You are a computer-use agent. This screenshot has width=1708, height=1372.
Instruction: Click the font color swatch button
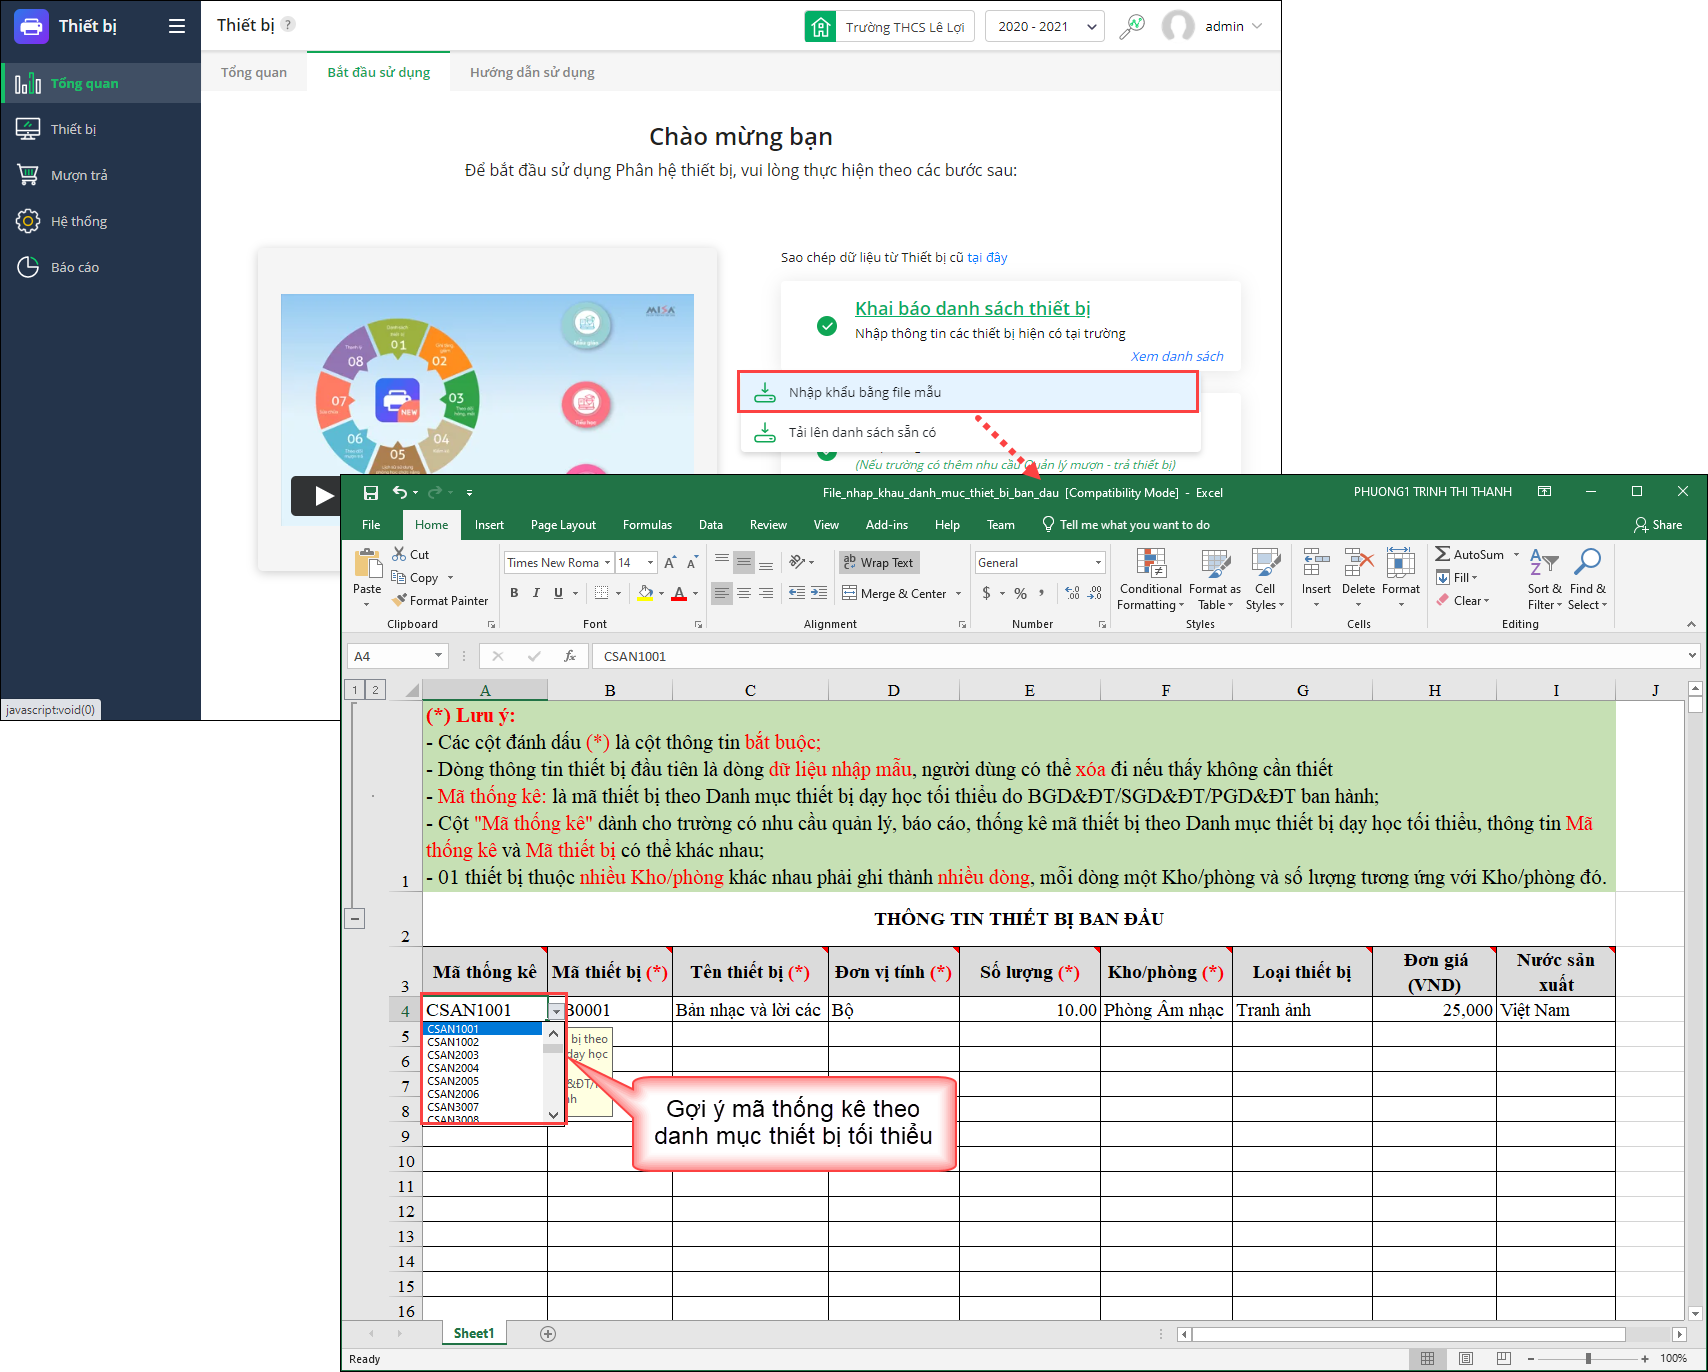(679, 594)
